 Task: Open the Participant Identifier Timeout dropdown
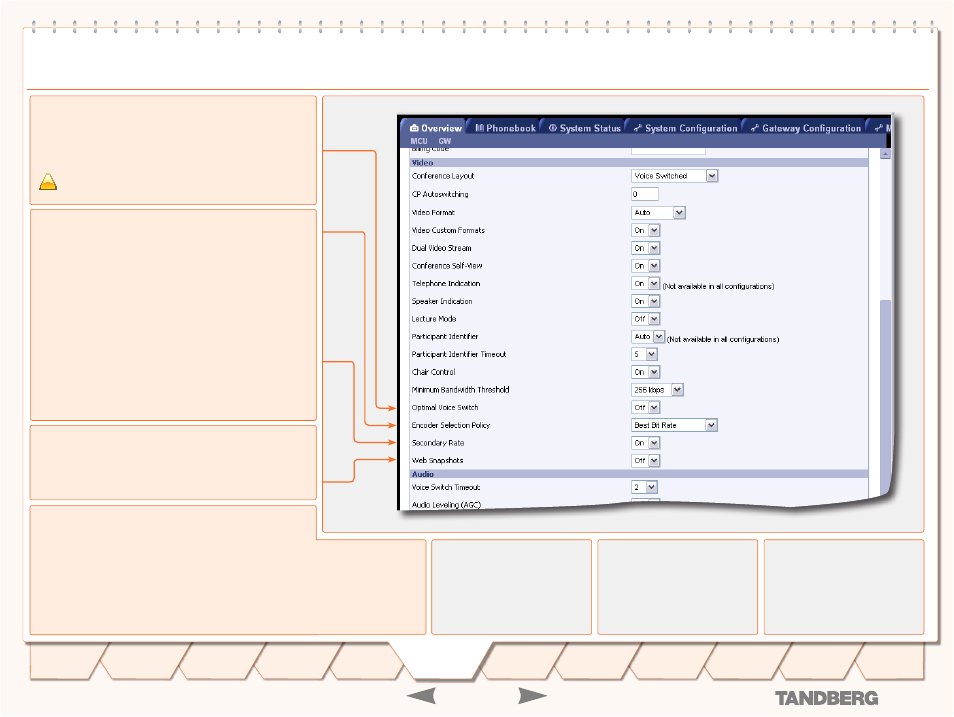(644, 354)
